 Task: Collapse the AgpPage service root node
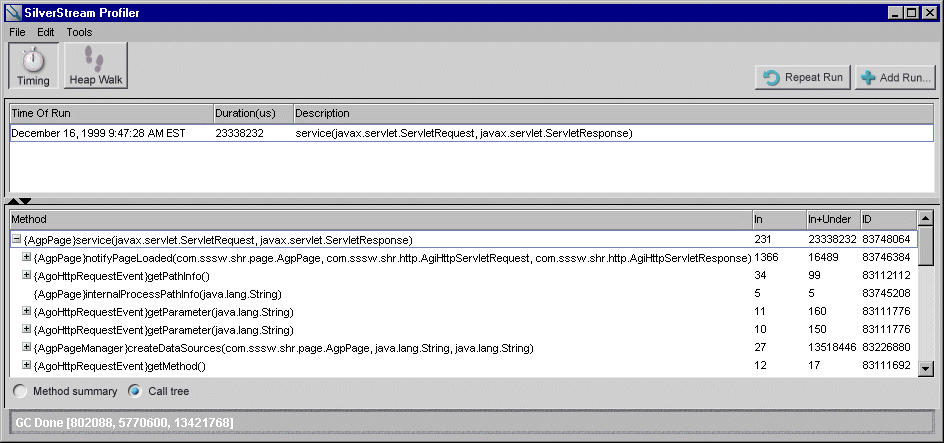(16, 240)
